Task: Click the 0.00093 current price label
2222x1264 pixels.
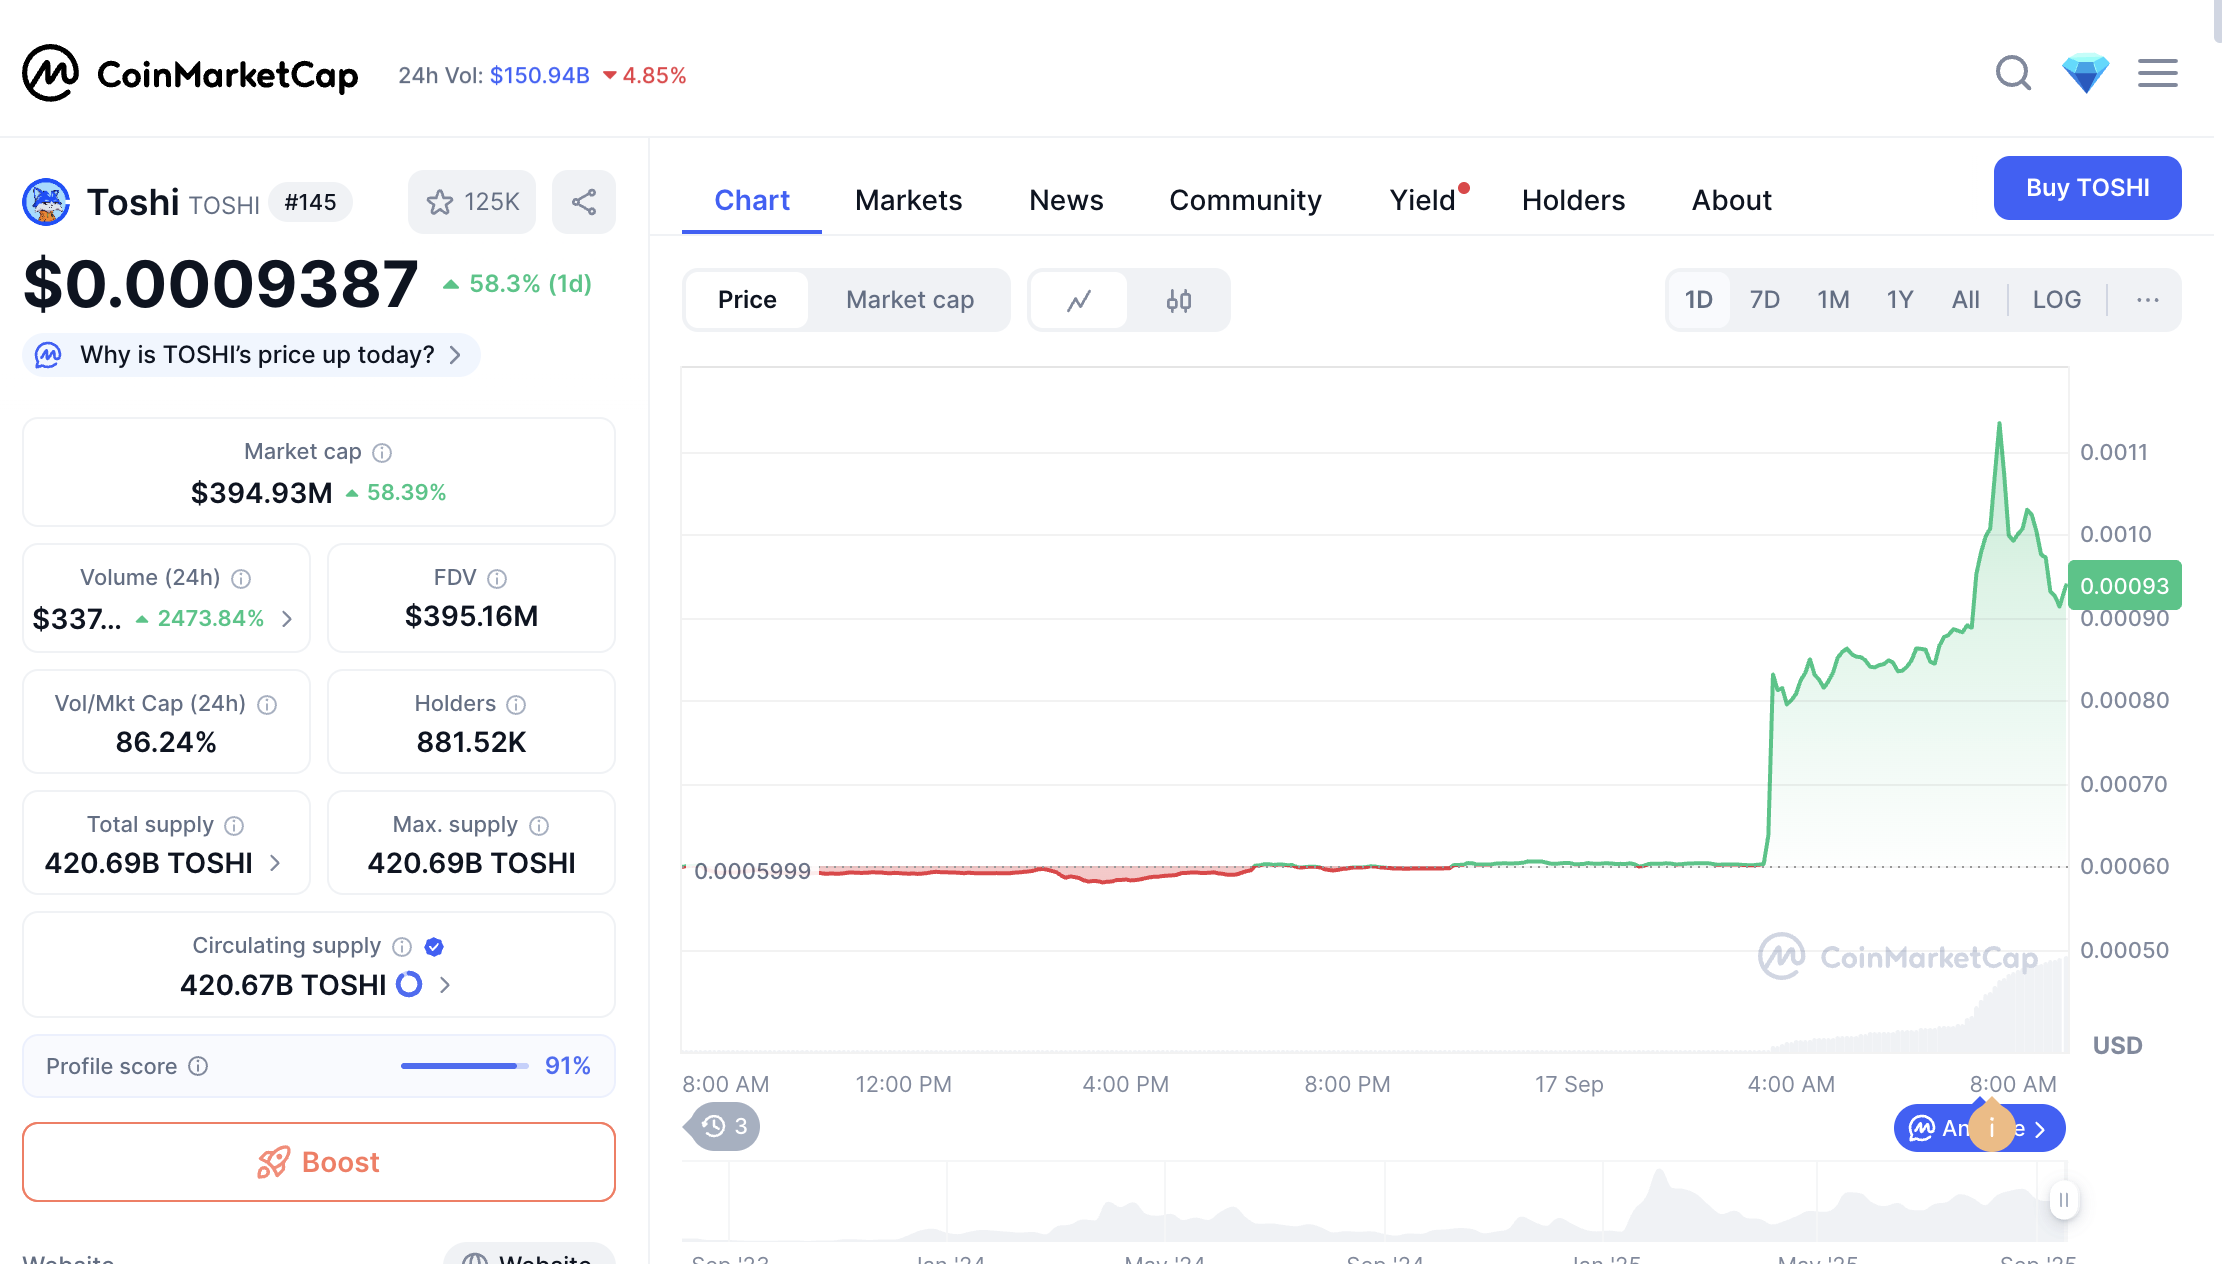Action: coord(2124,586)
